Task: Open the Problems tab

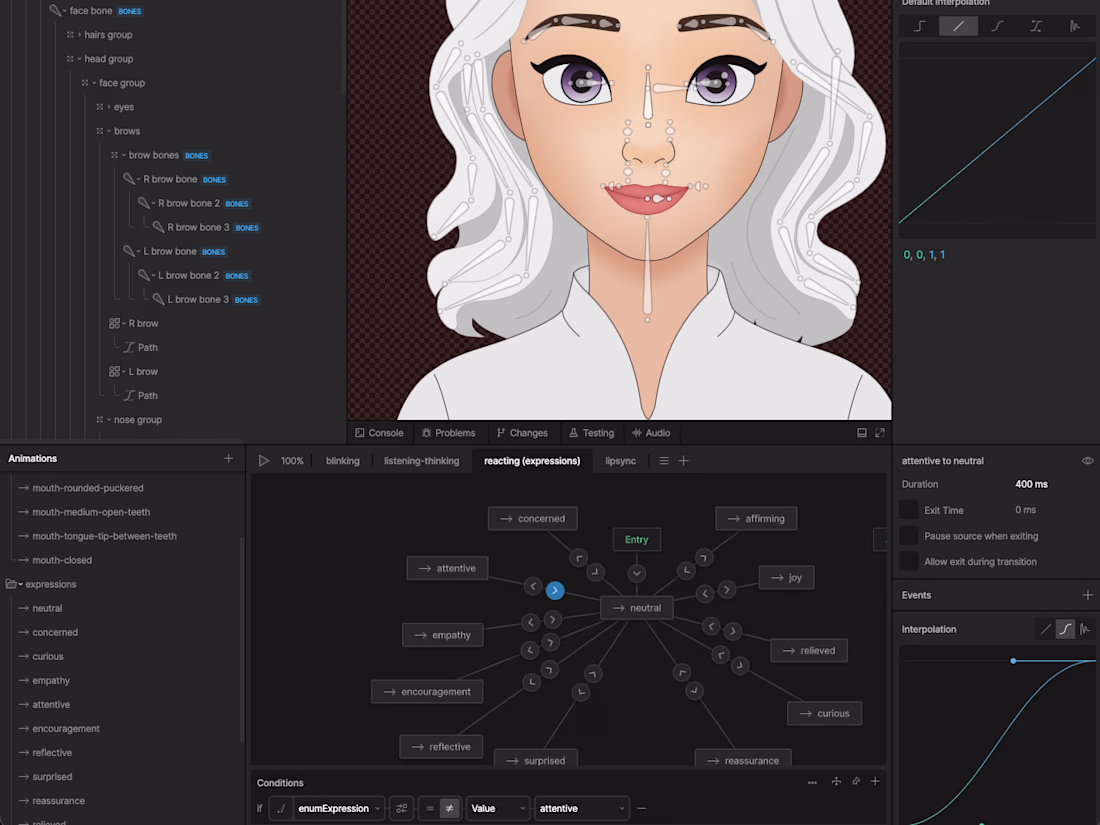Action: [x=448, y=433]
